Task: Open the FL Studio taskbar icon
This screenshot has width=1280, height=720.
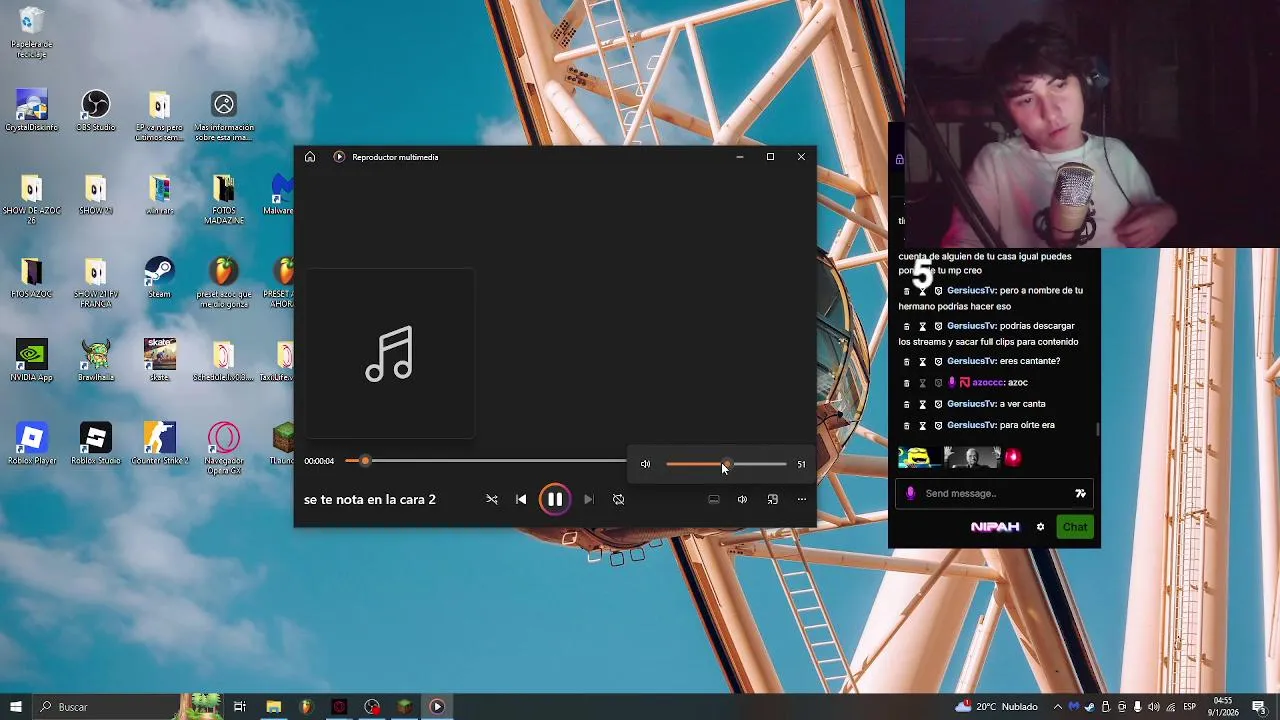Action: point(306,707)
